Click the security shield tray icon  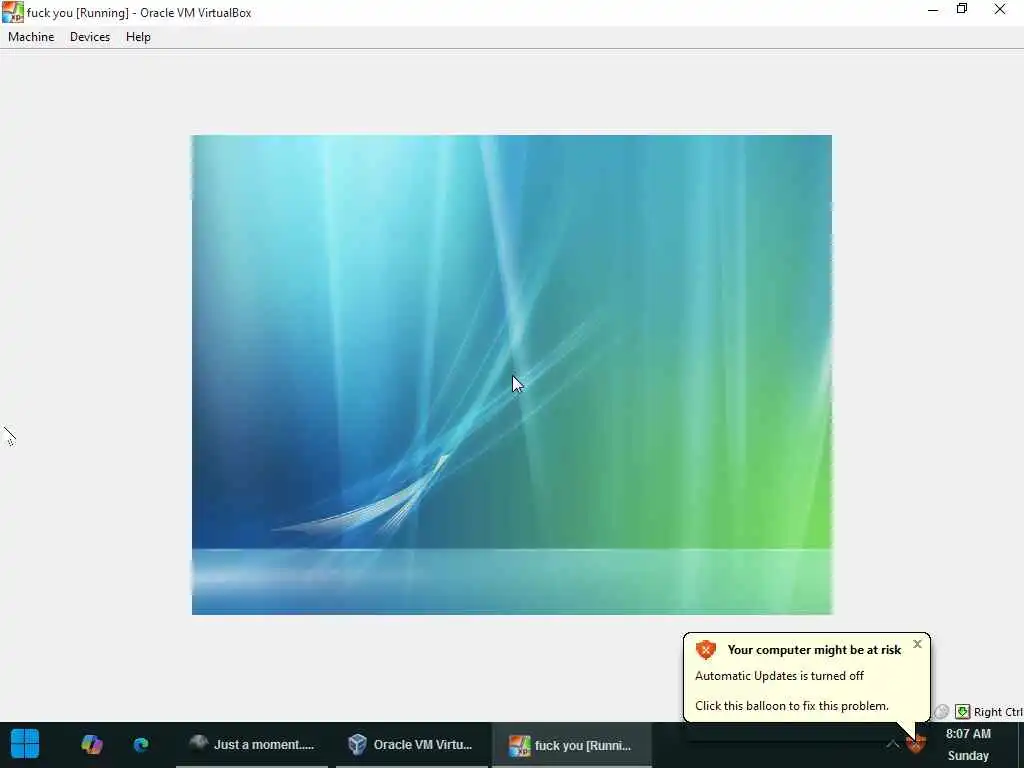tap(916, 744)
